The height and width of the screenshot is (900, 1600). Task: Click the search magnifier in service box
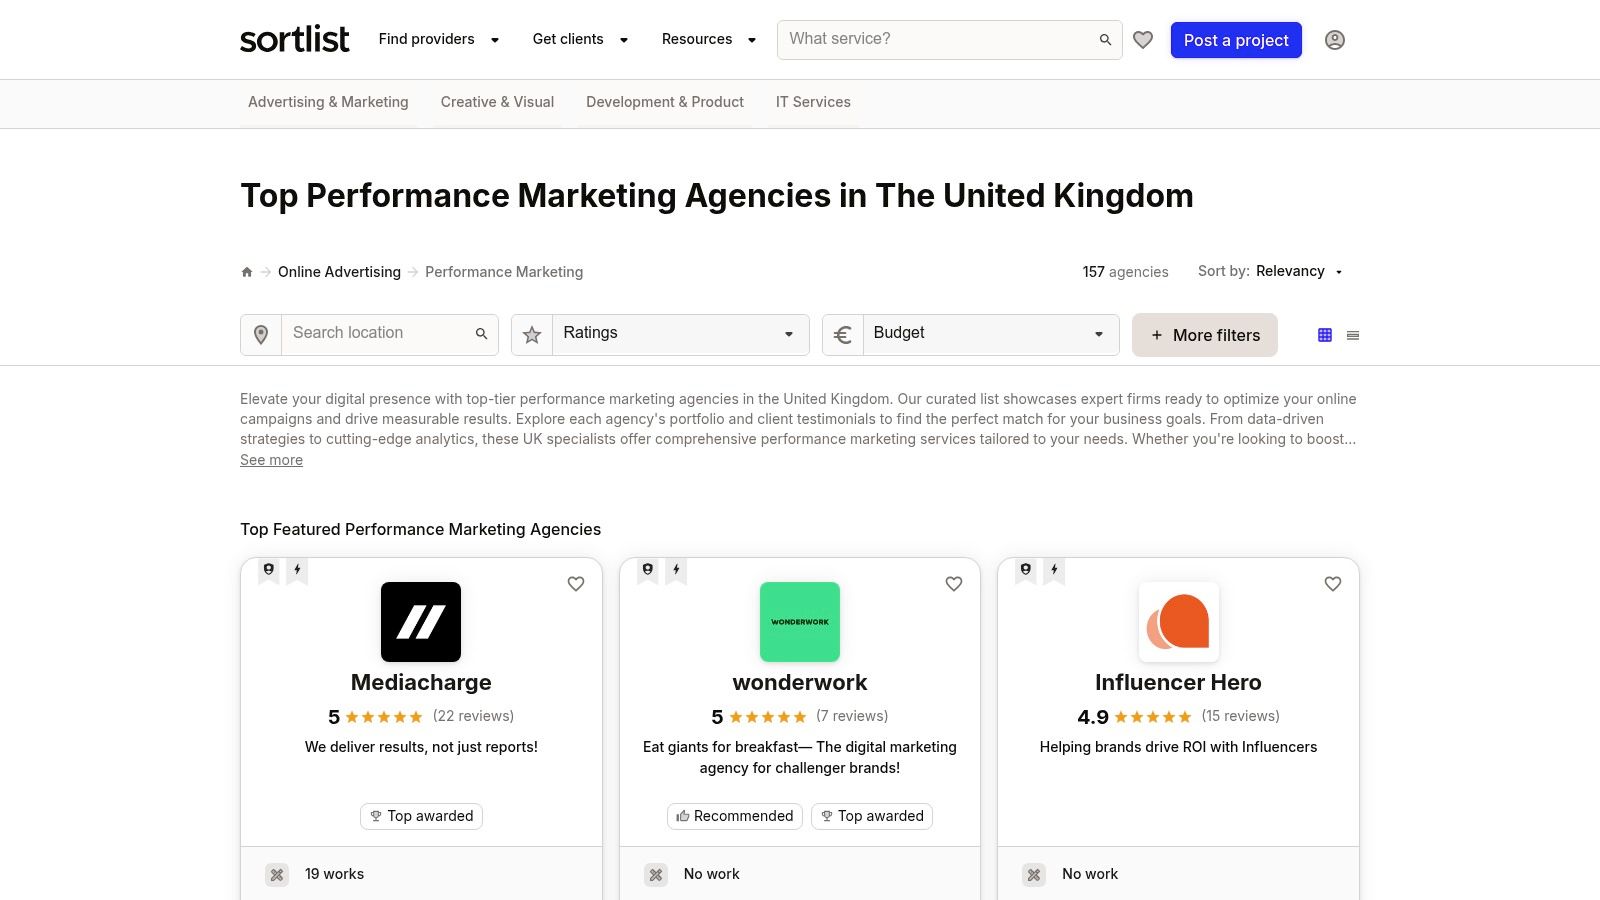click(x=1105, y=40)
